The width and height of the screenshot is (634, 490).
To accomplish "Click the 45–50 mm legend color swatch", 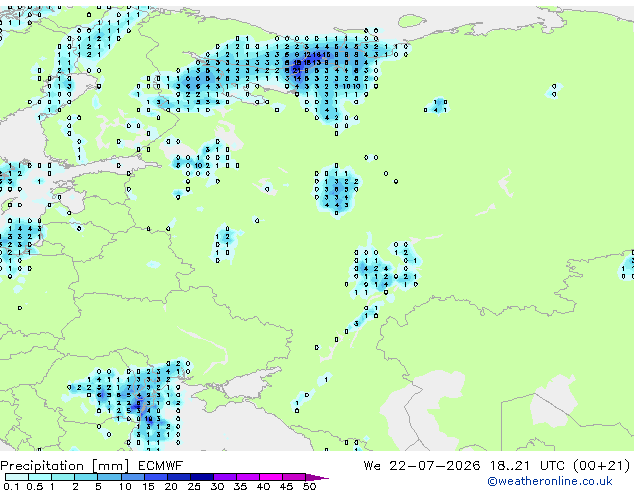I will point(294,477).
